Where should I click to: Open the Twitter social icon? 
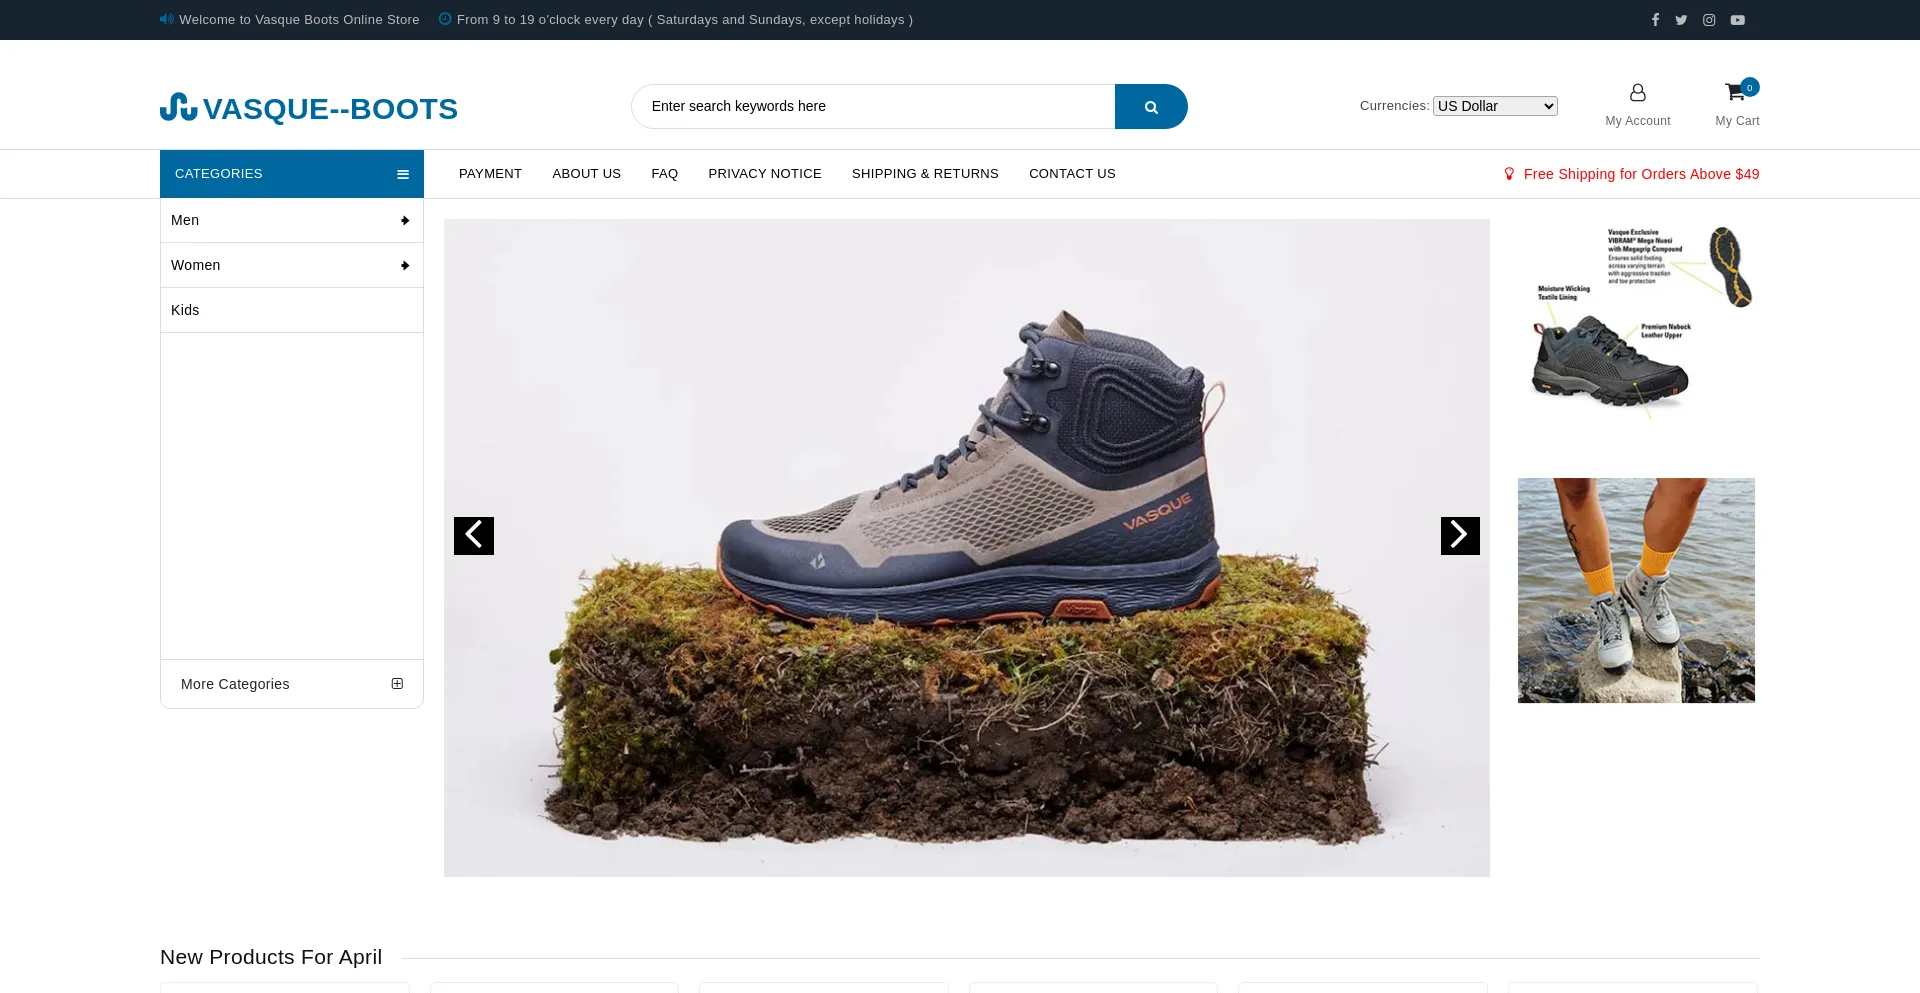(x=1681, y=20)
